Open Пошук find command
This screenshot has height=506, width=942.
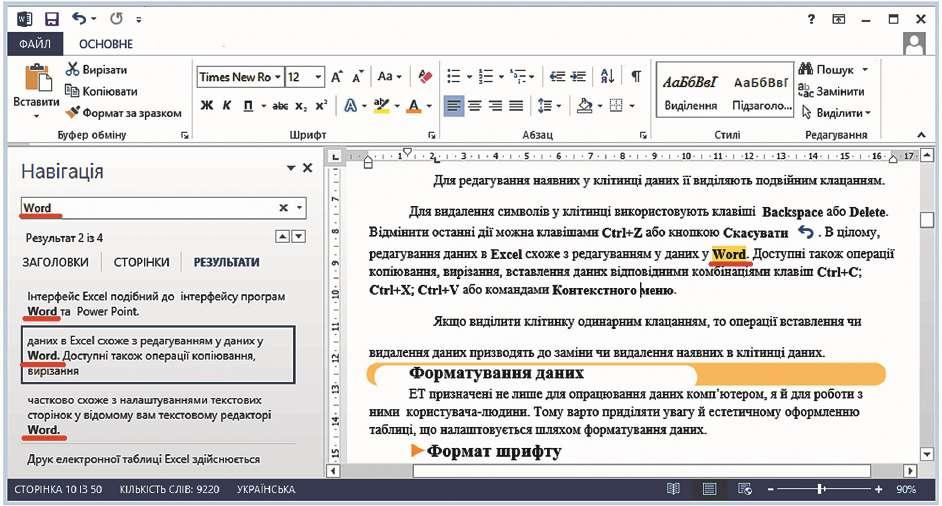coord(827,70)
